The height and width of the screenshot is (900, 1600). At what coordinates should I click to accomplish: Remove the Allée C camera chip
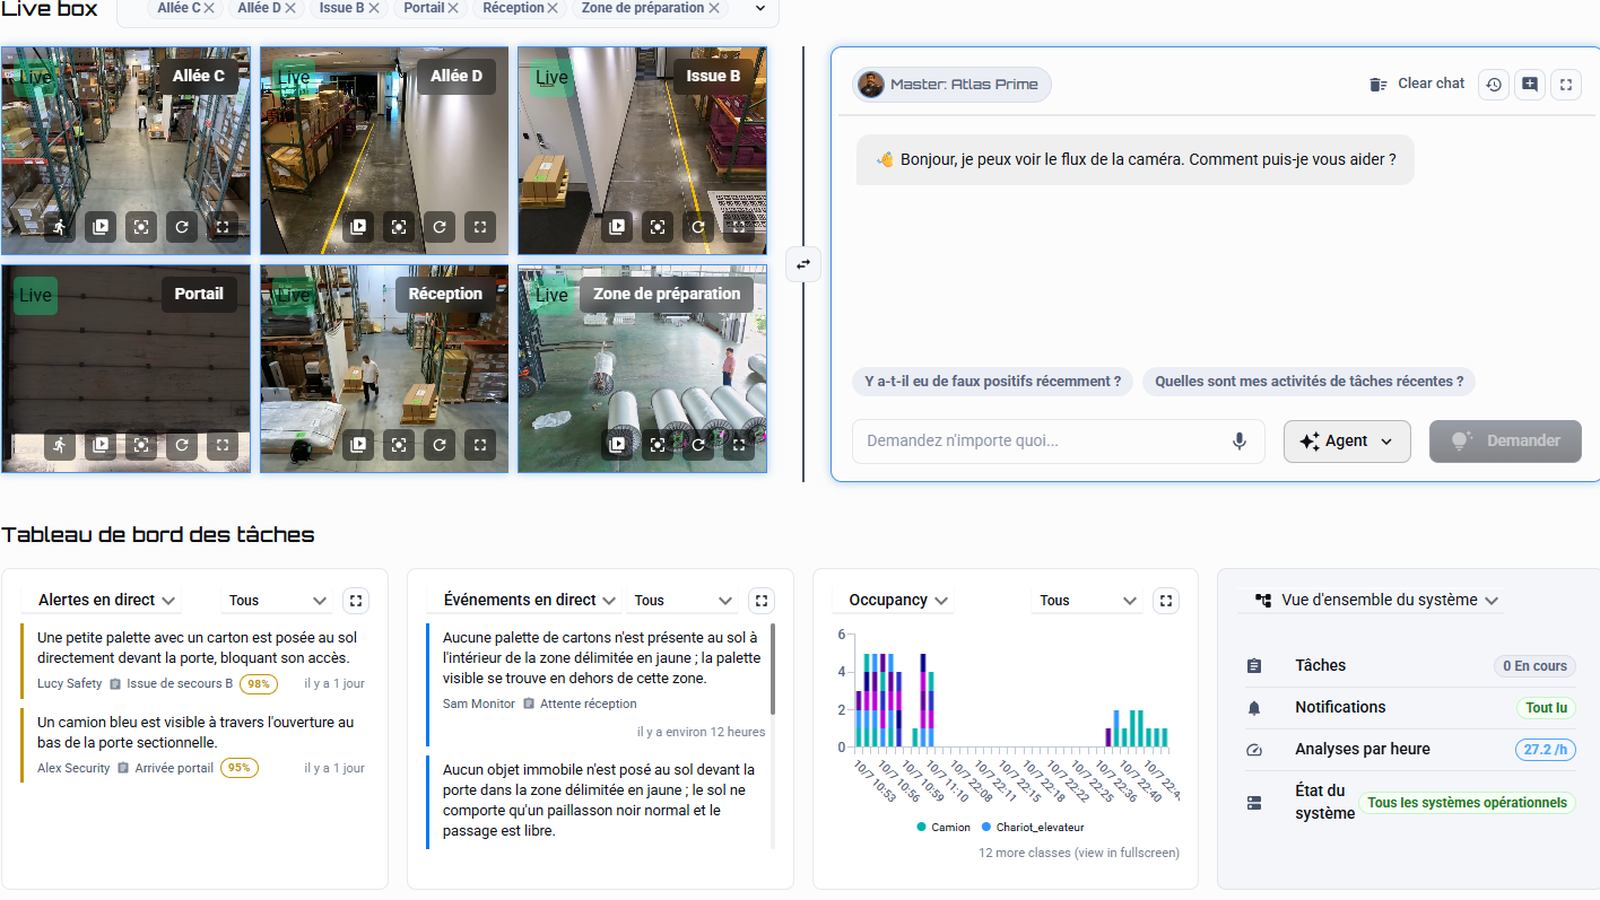click(209, 8)
